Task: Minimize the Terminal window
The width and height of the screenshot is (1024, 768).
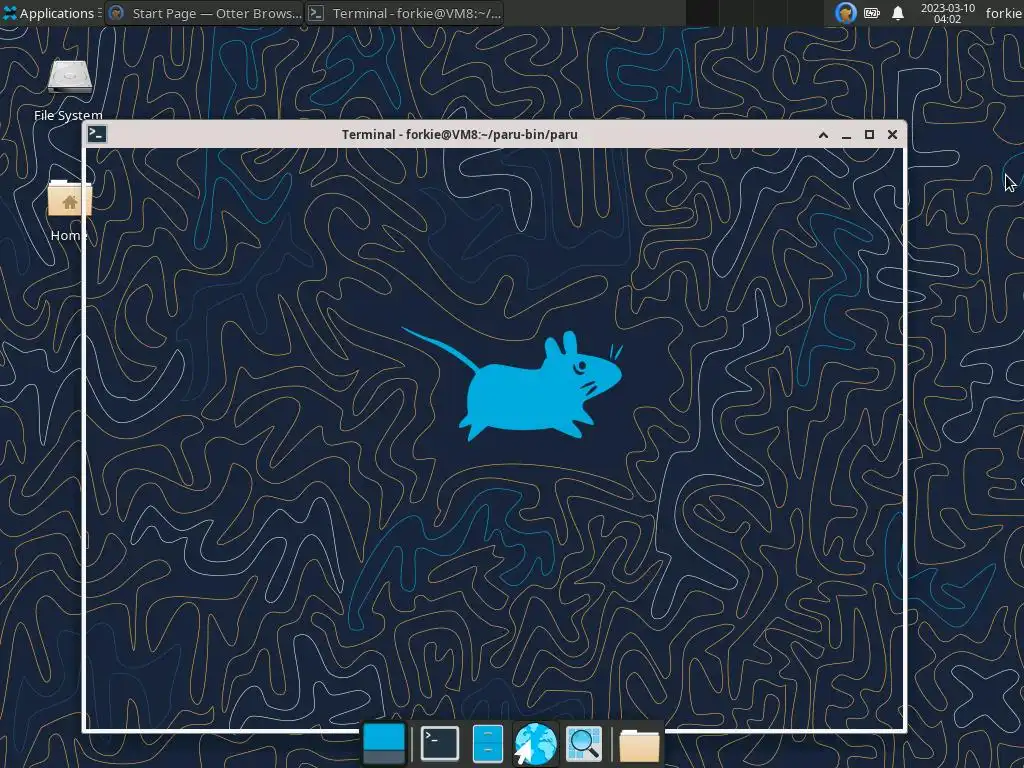Action: [x=846, y=135]
